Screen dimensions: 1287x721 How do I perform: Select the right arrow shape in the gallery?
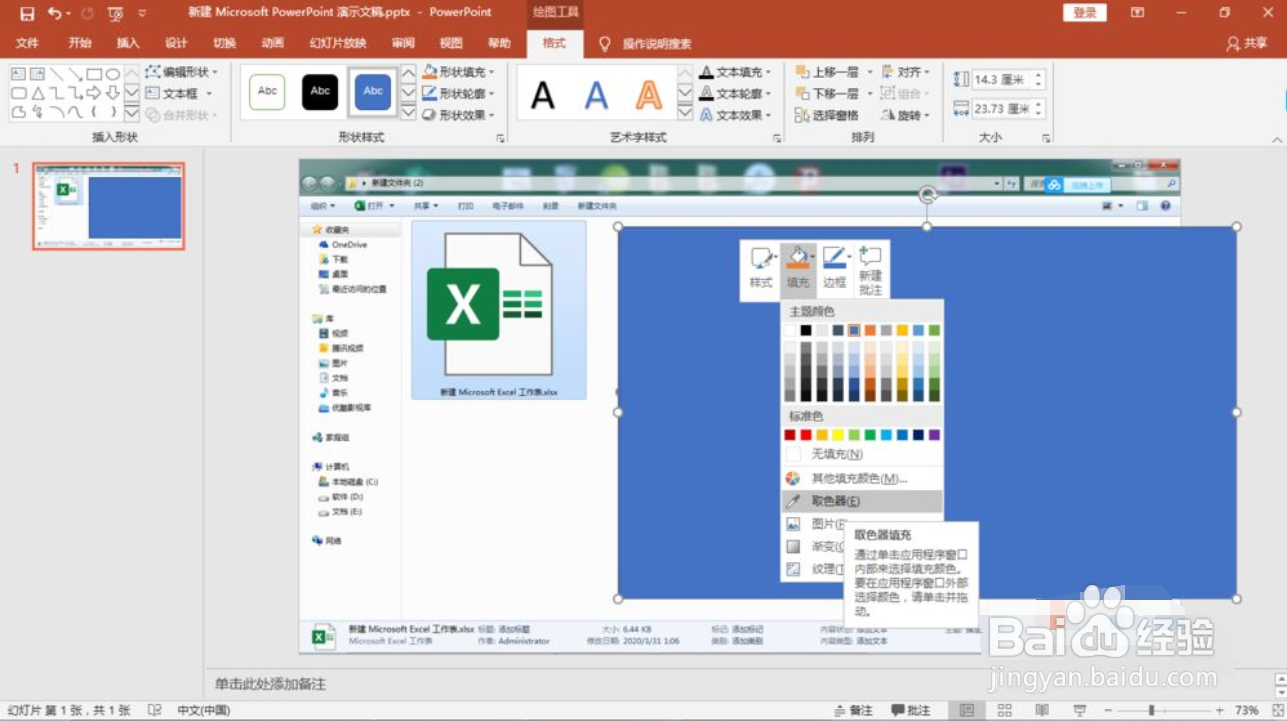tap(94, 93)
